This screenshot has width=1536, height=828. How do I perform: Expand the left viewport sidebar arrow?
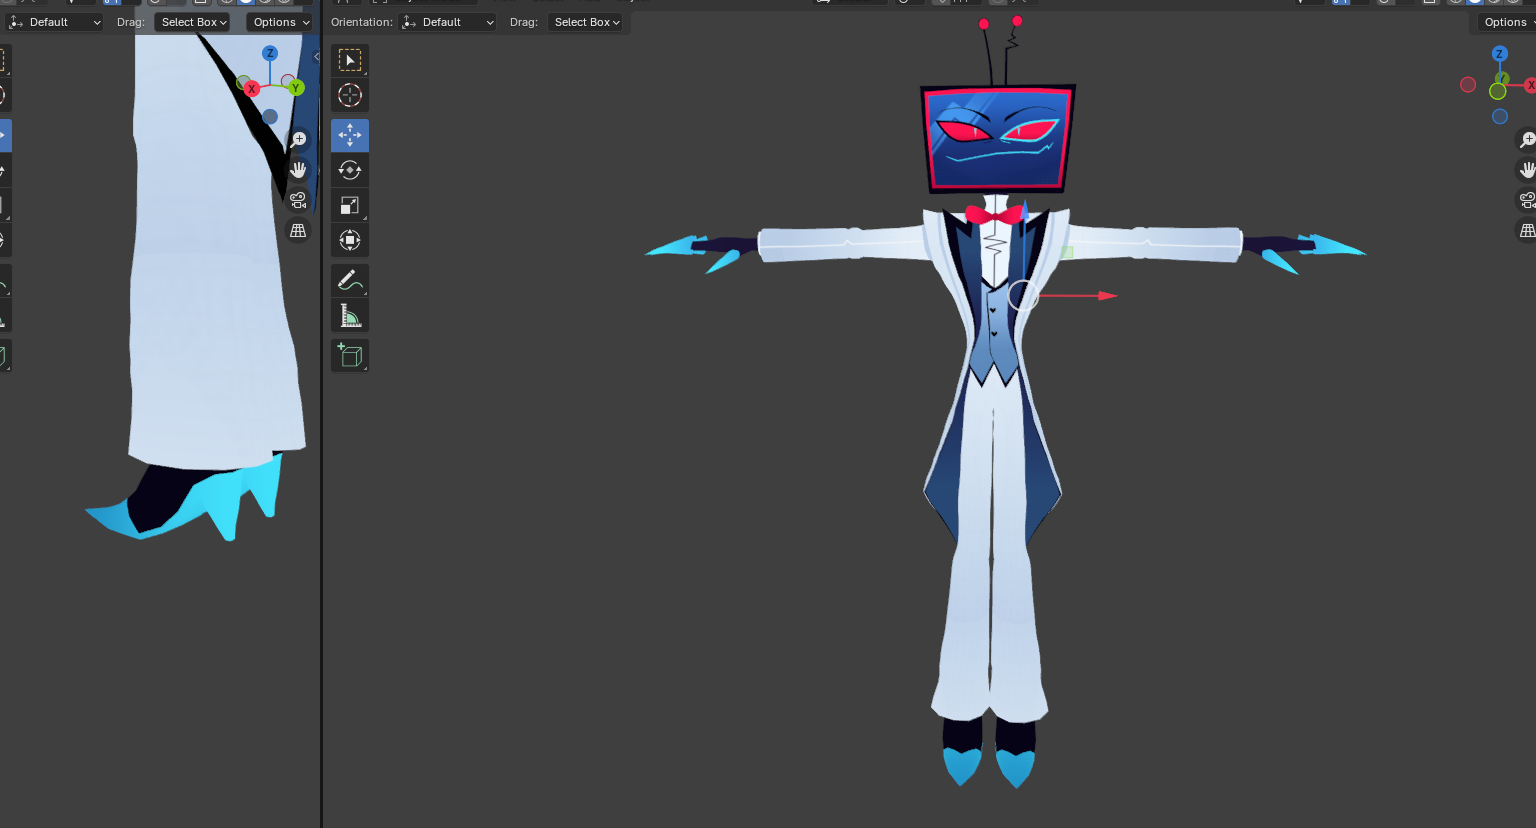coord(317,57)
